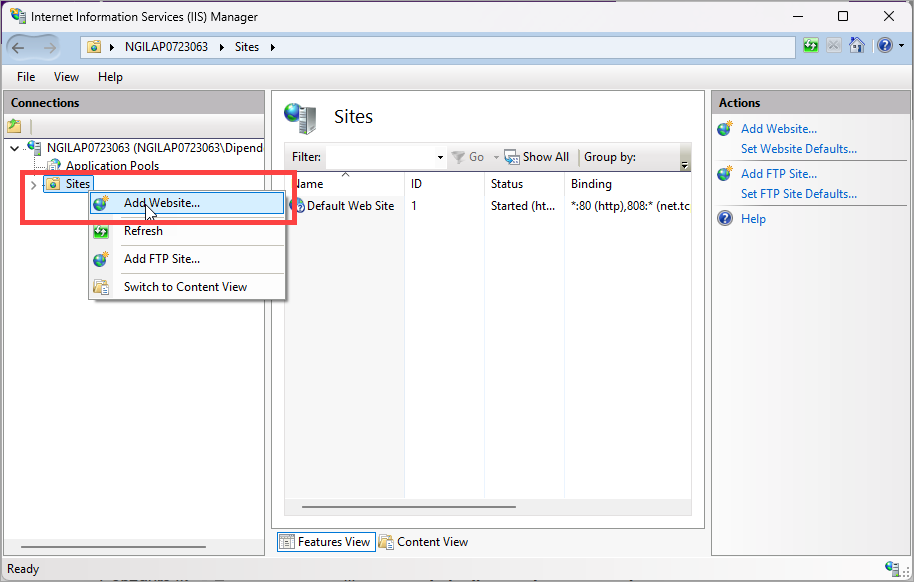The width and height of the screenshot is (914, 582).
Task: Choose Refresh from the context menu
Action: pos(187,231)
